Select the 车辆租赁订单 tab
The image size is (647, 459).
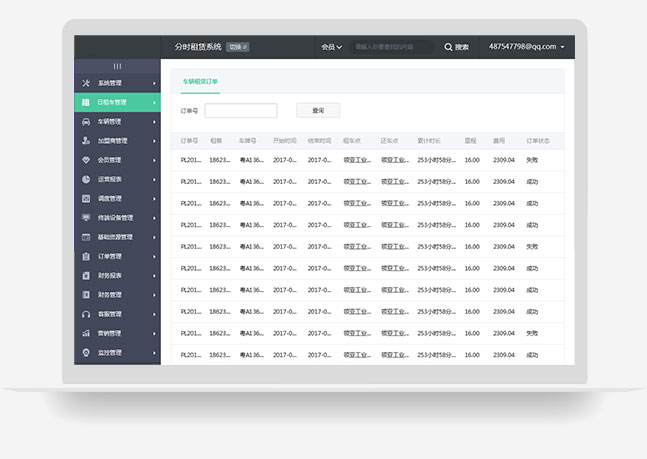[x=200, y=81]
